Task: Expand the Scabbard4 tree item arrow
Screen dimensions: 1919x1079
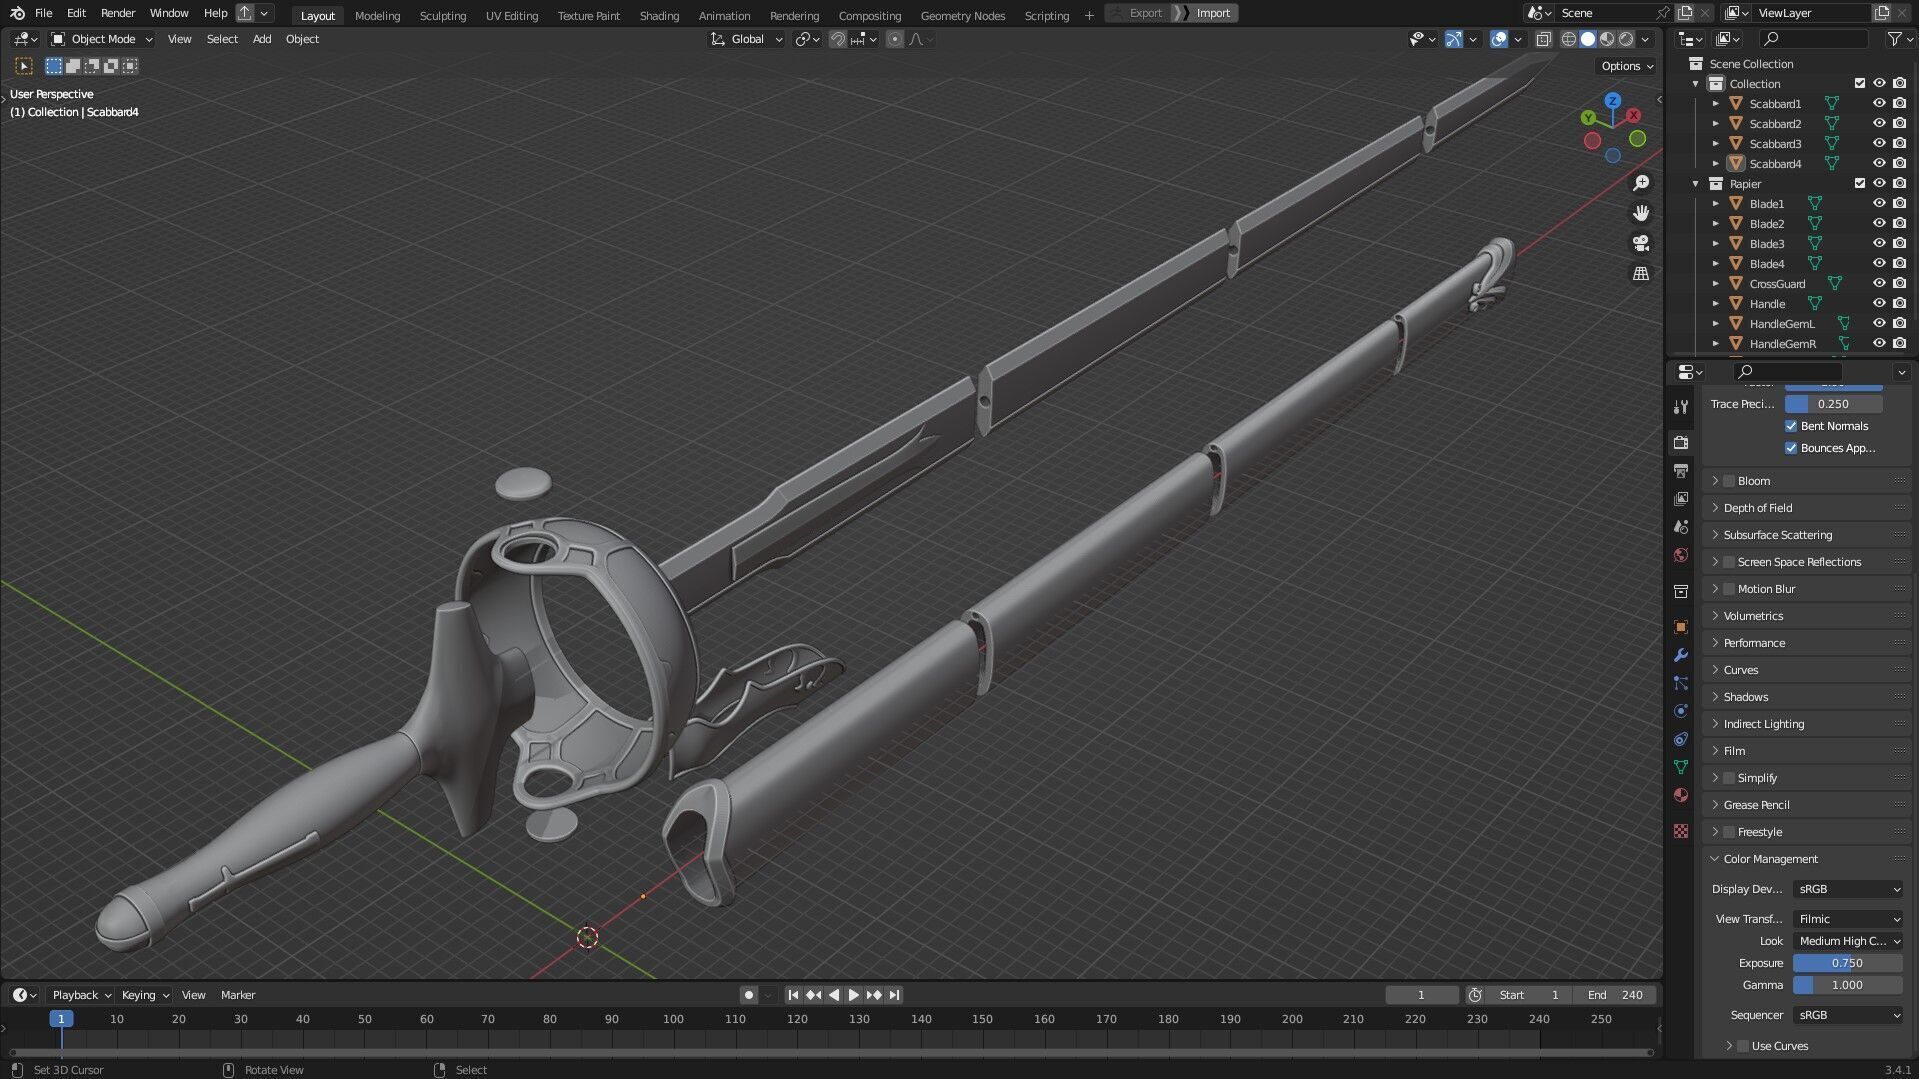Action: (1716, 163)
